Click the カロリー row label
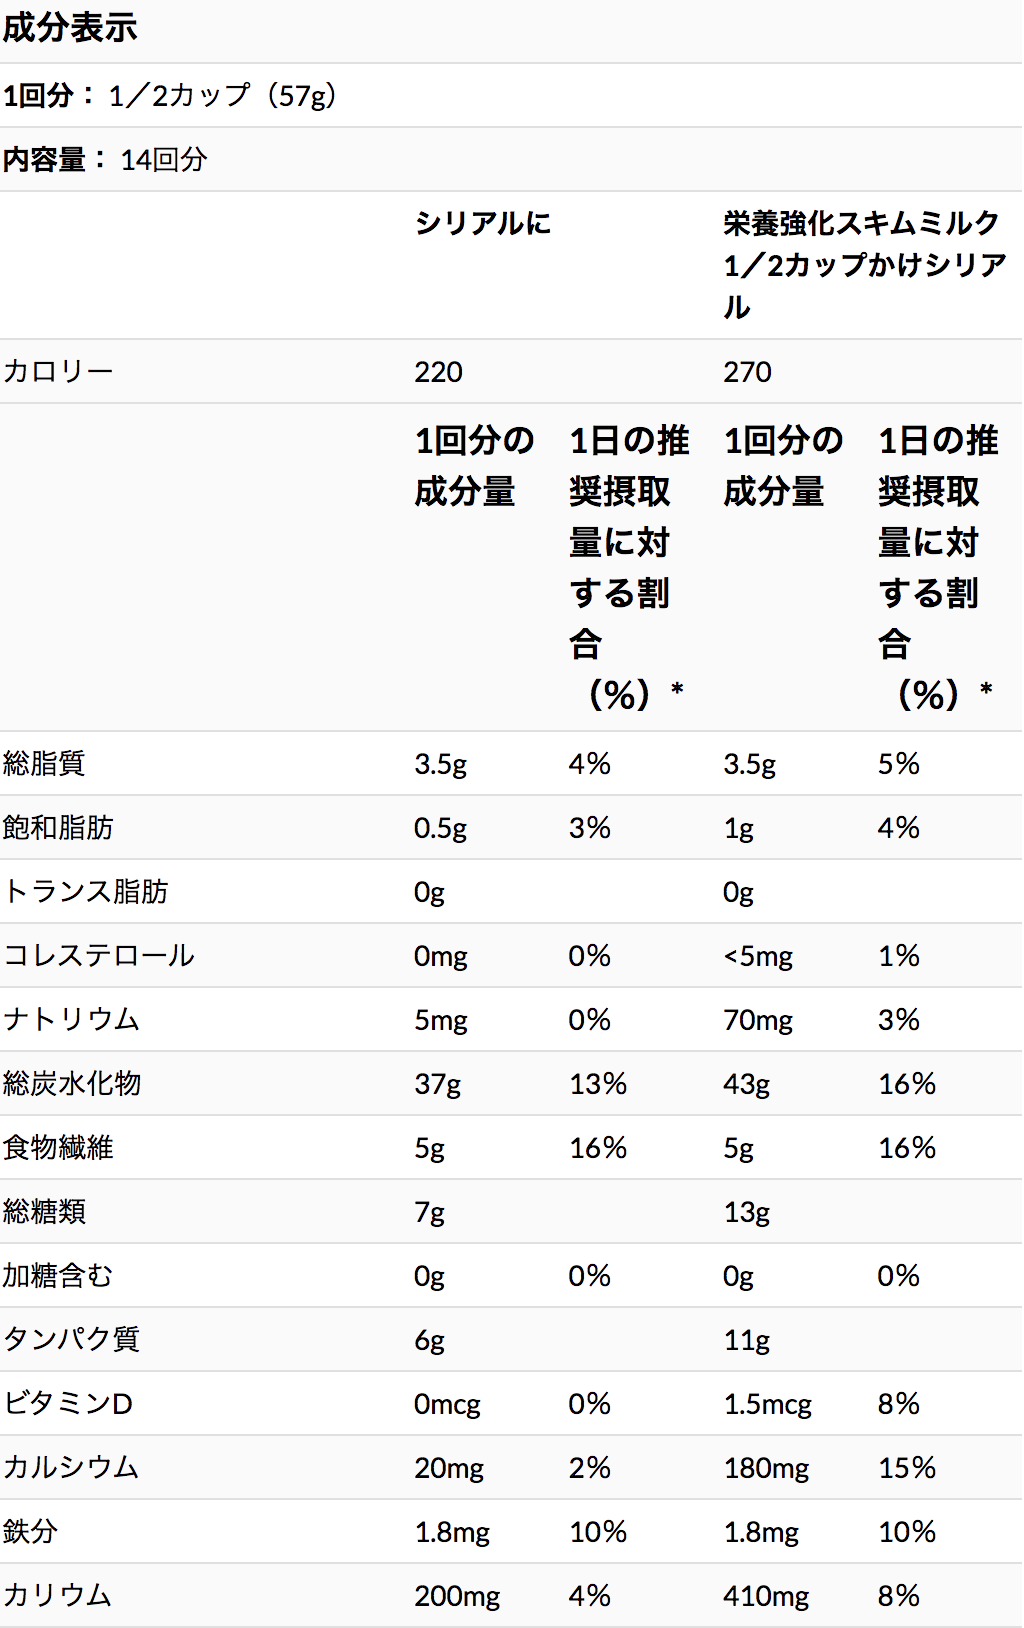The image size is (1024, 1628). coord(58,372)
